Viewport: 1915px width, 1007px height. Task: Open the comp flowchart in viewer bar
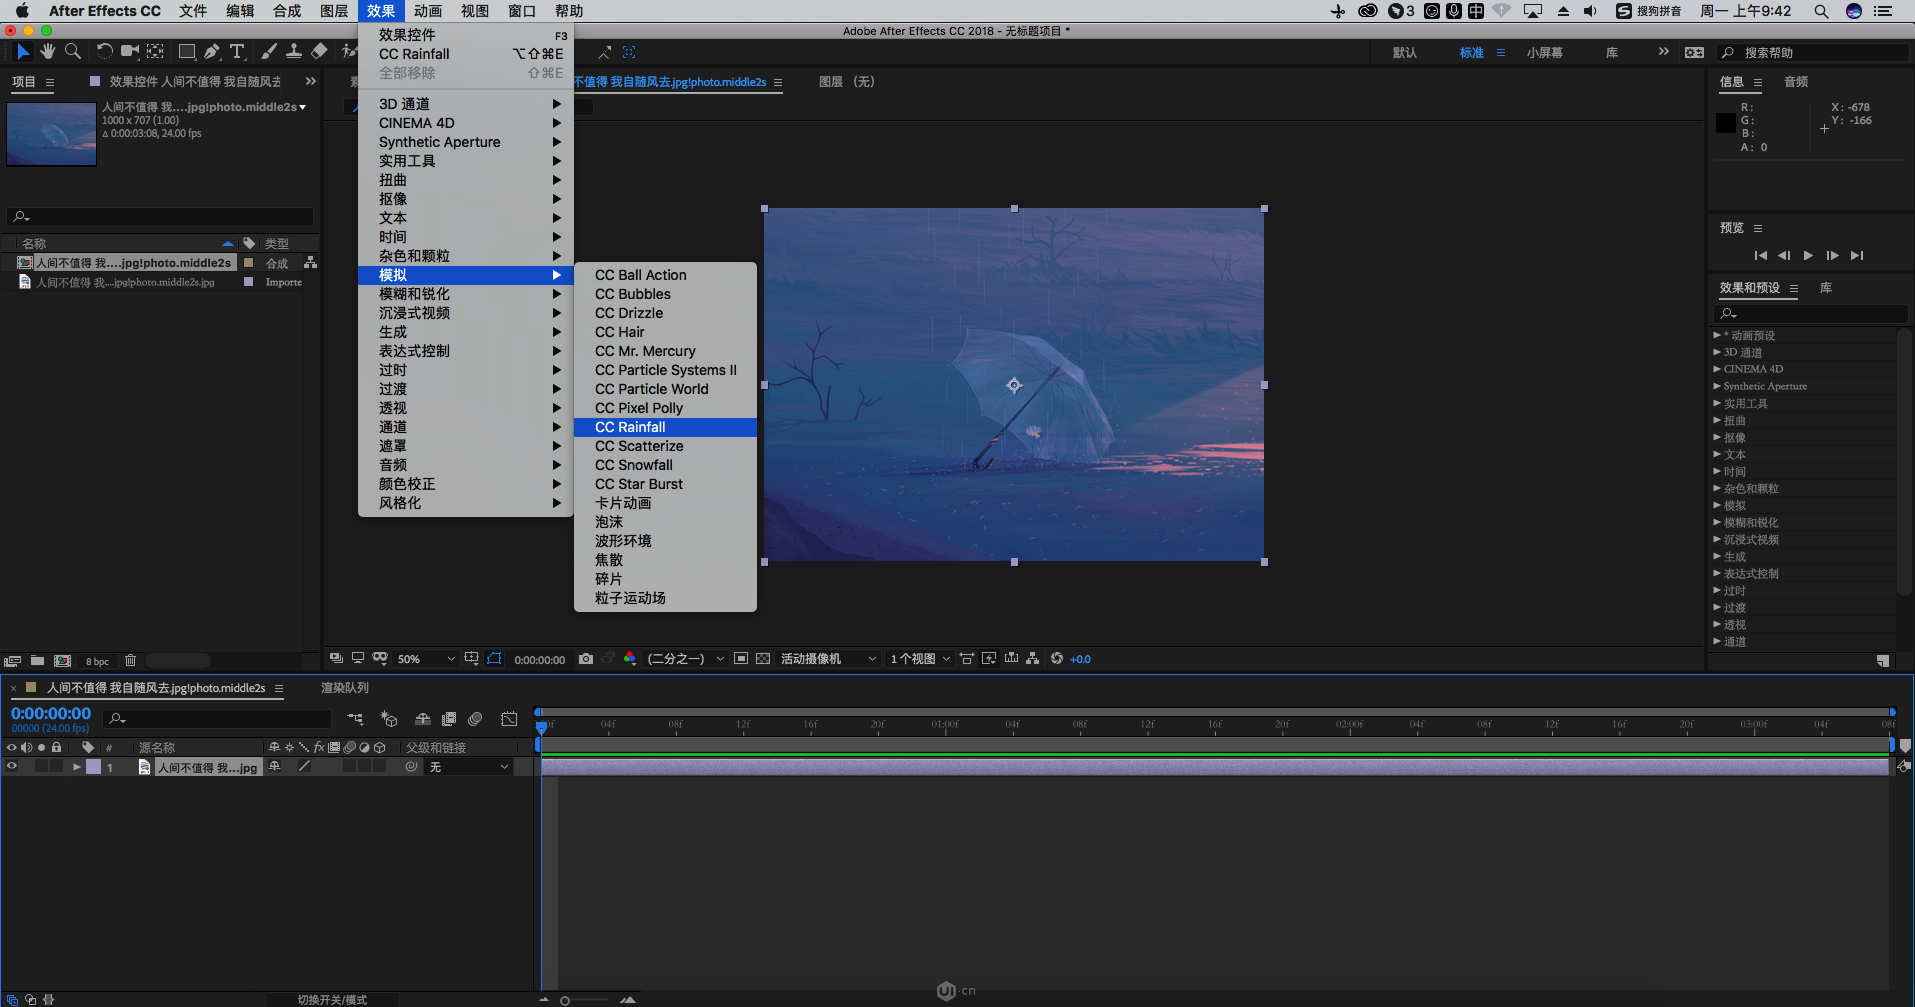[1032, 659]
